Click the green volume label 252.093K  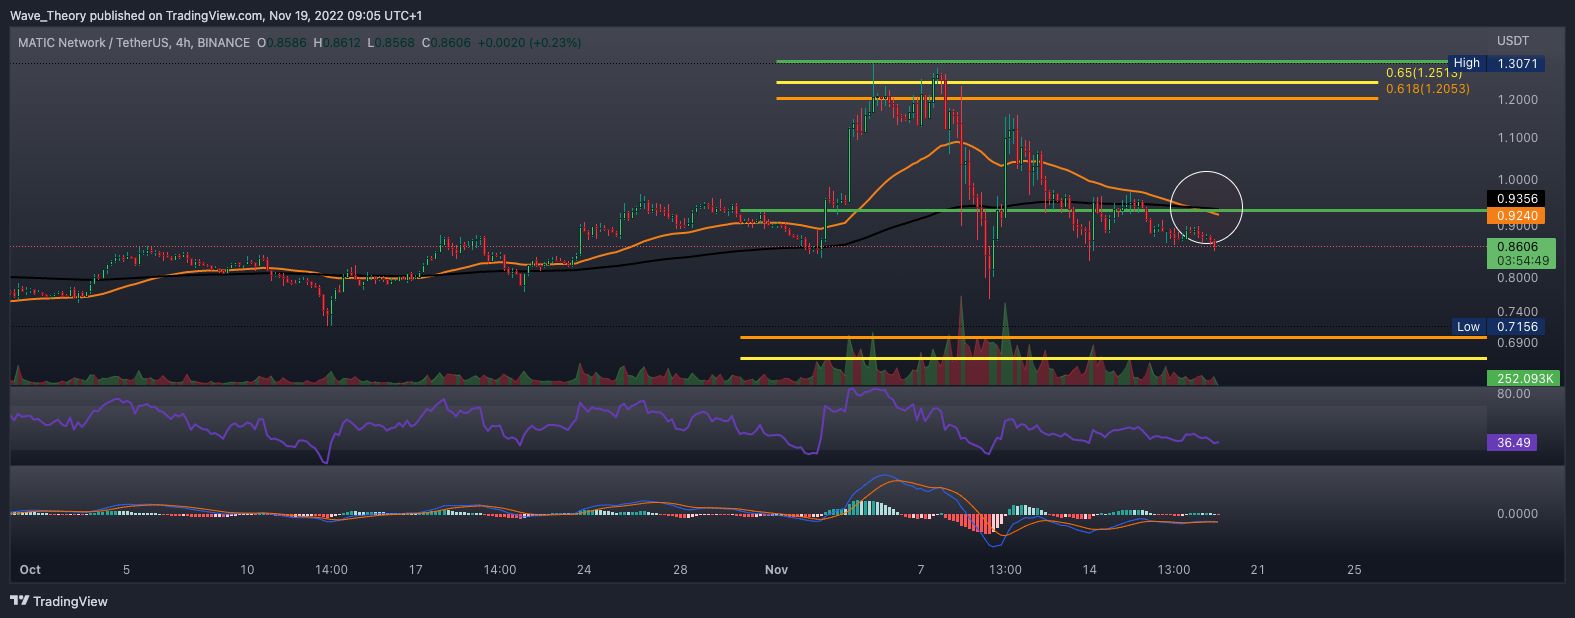pos(1524,378)
